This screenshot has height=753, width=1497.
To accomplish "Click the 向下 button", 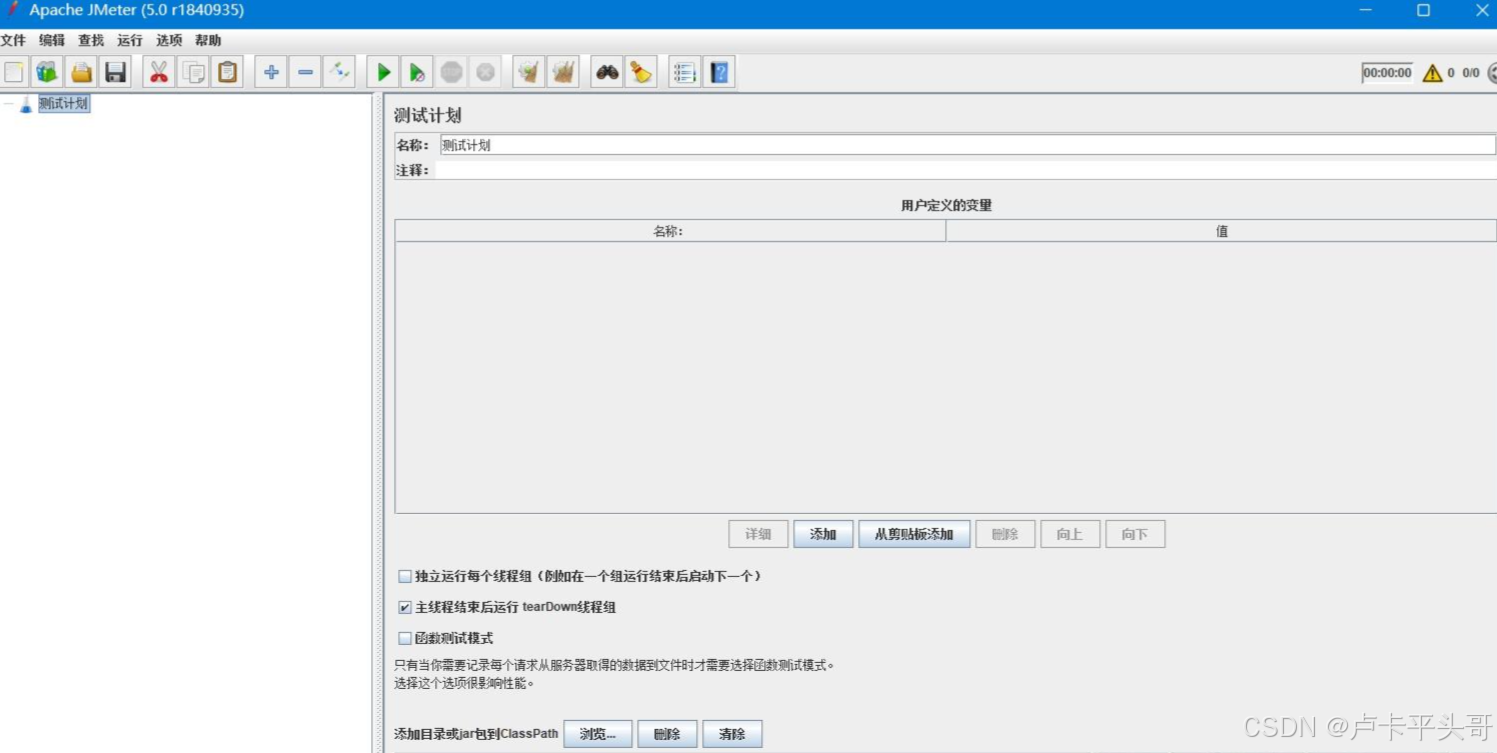I will click(x=1135, y=534).
